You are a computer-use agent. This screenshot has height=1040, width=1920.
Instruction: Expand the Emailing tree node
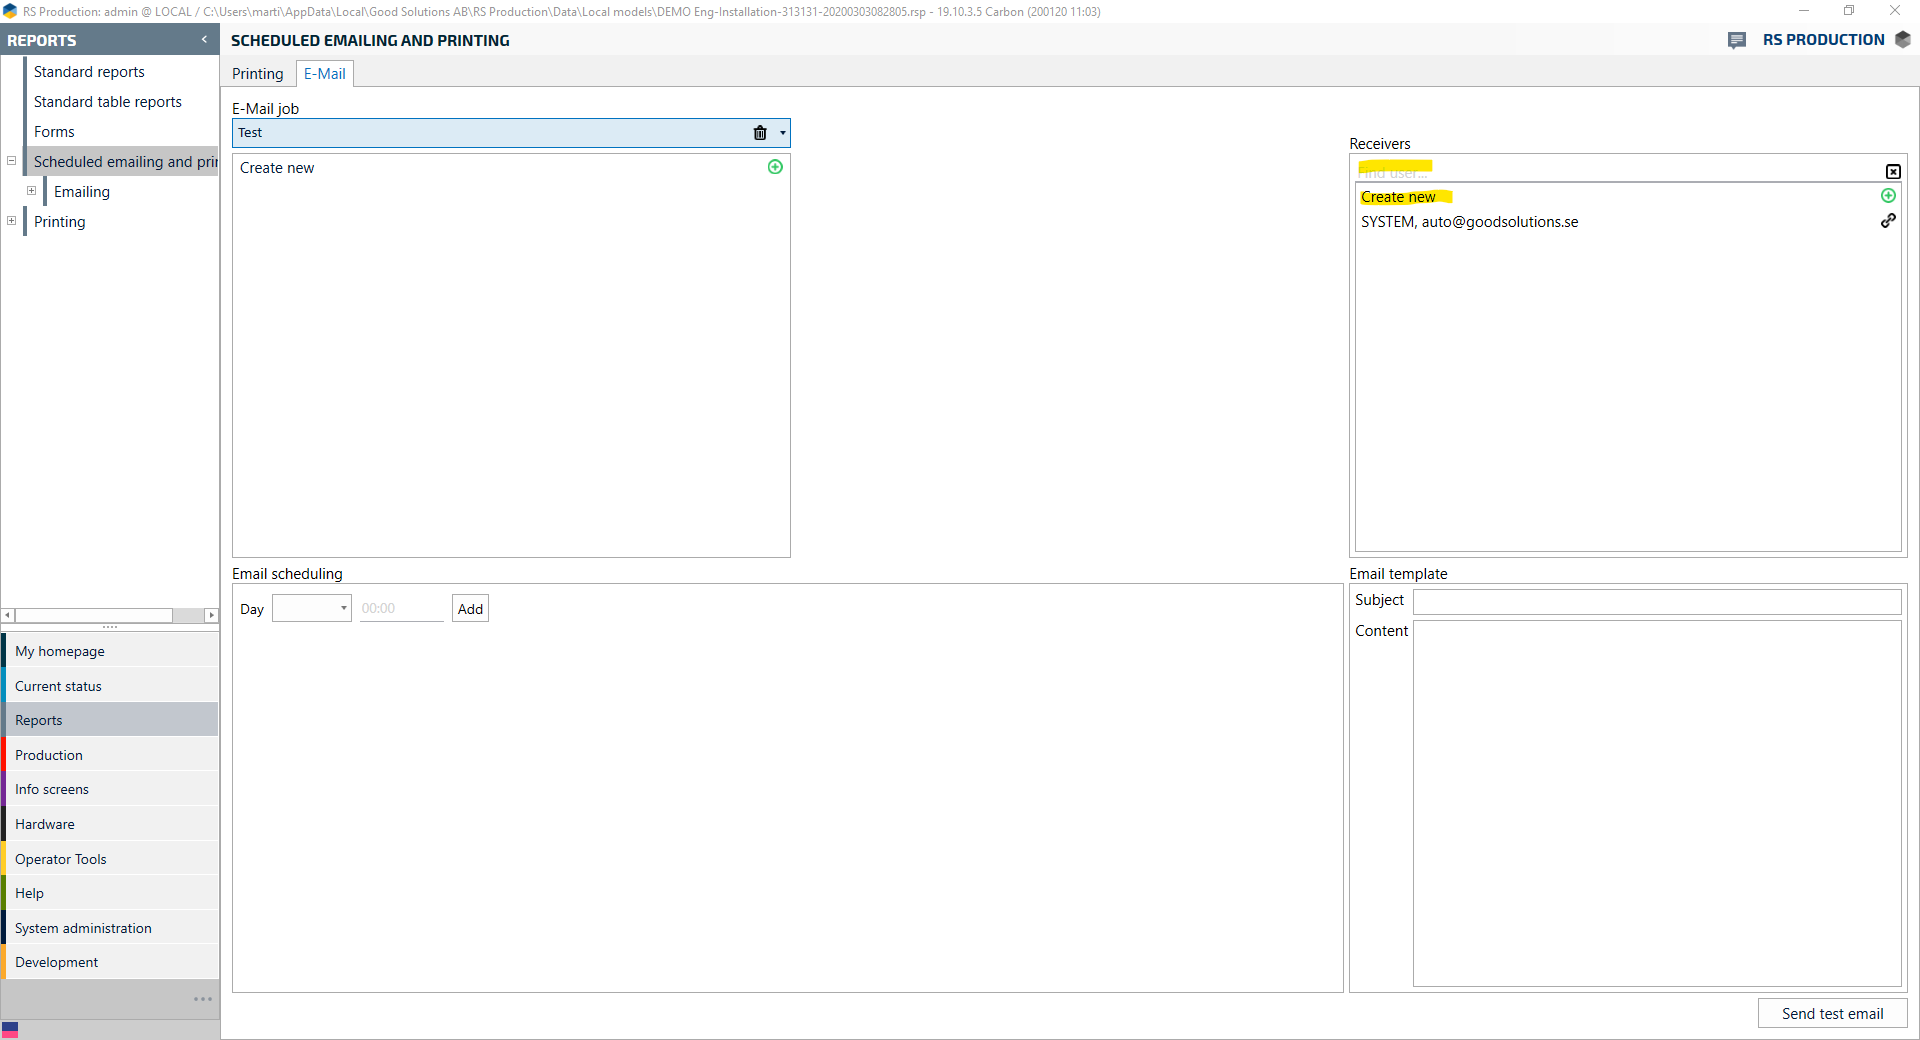pos(32,191)
